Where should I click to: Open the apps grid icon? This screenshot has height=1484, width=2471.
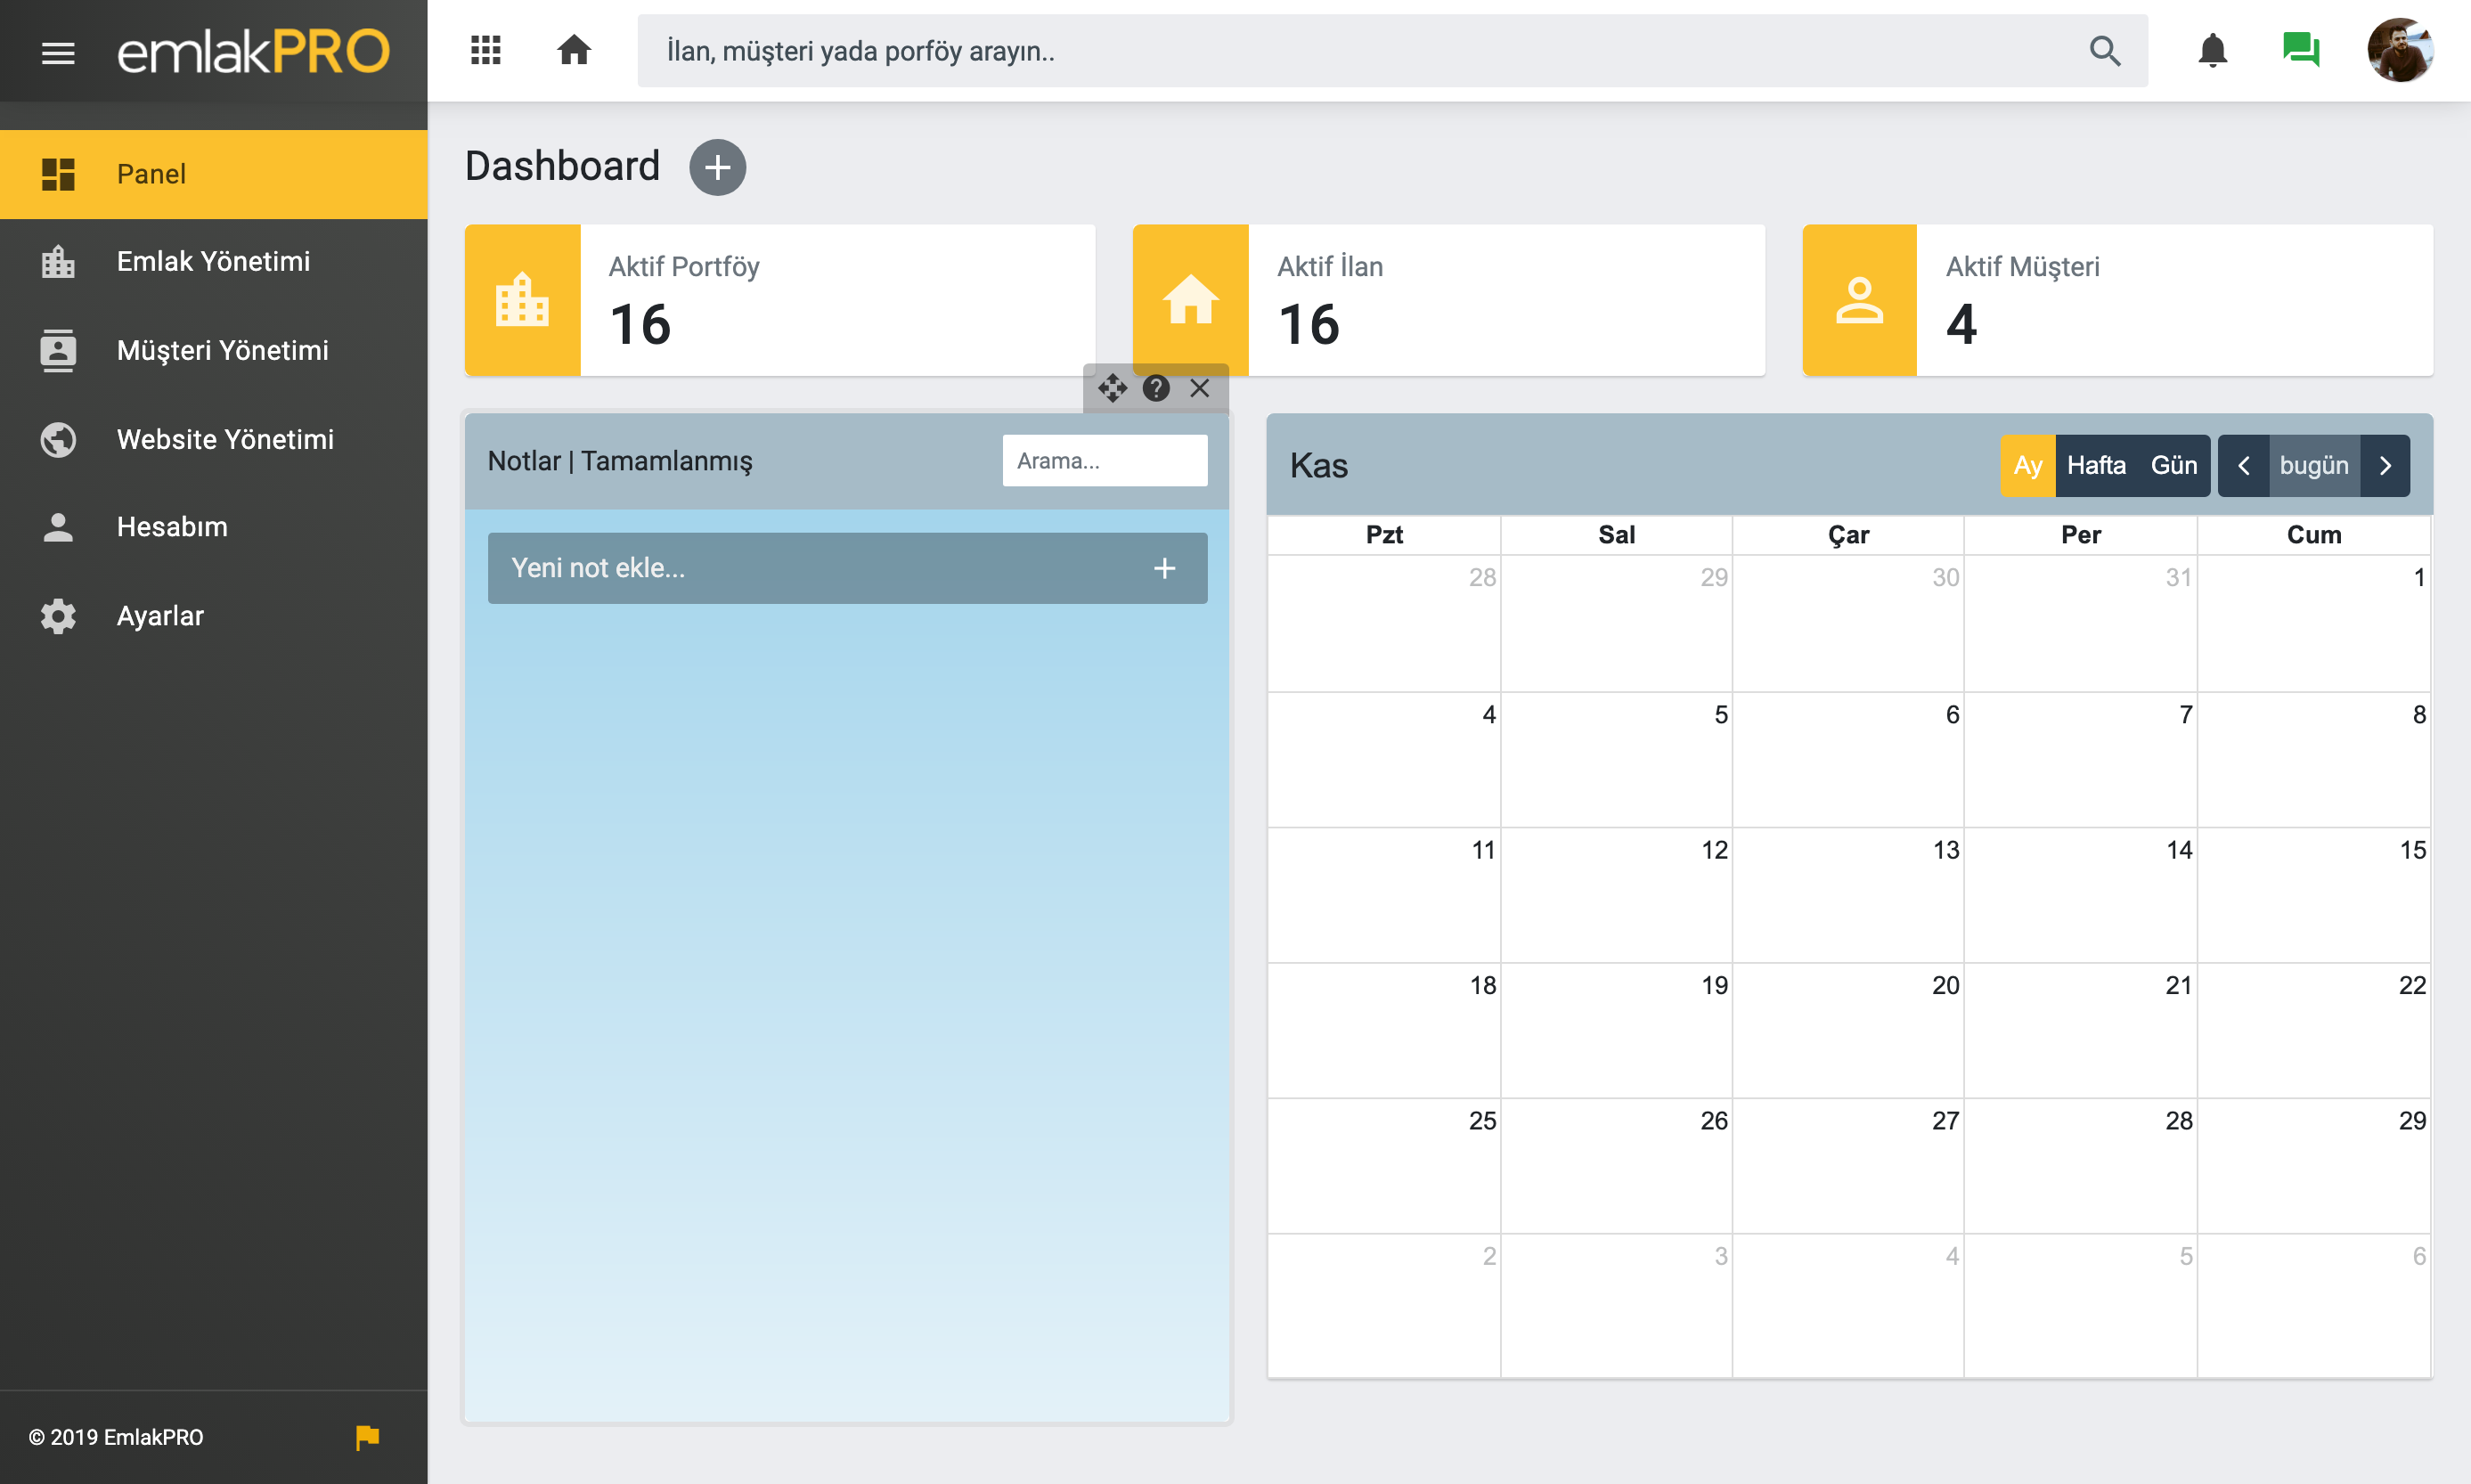tap(486, 50)
